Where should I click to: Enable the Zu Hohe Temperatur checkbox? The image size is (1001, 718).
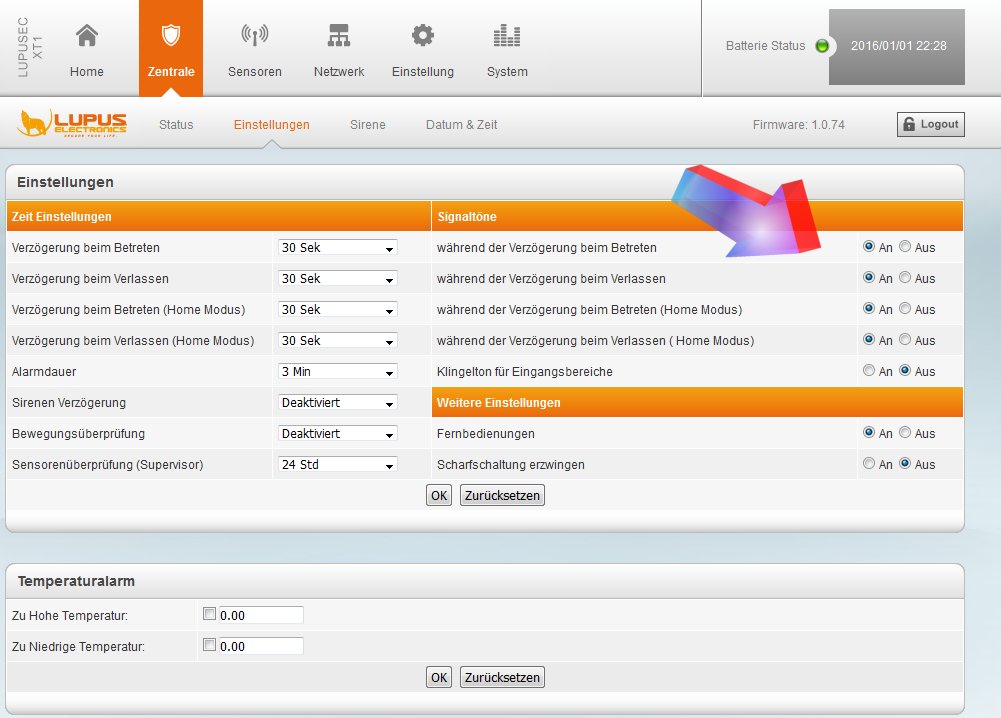[x=209, y=615]
